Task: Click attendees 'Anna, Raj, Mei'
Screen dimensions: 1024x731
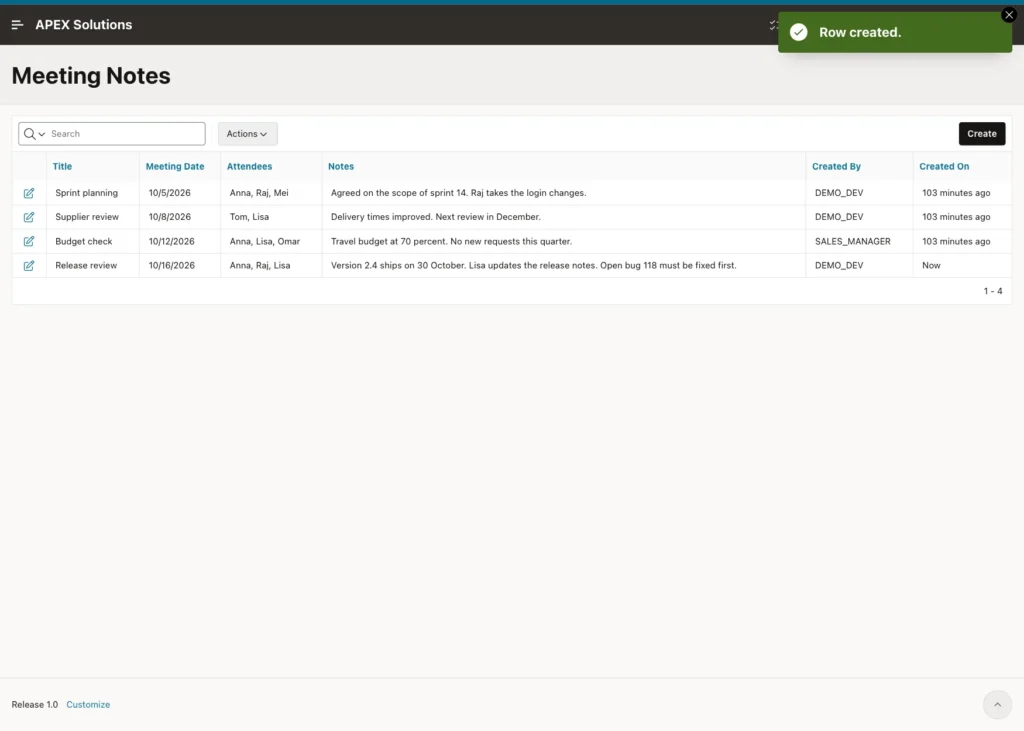Action: (259, 193)
